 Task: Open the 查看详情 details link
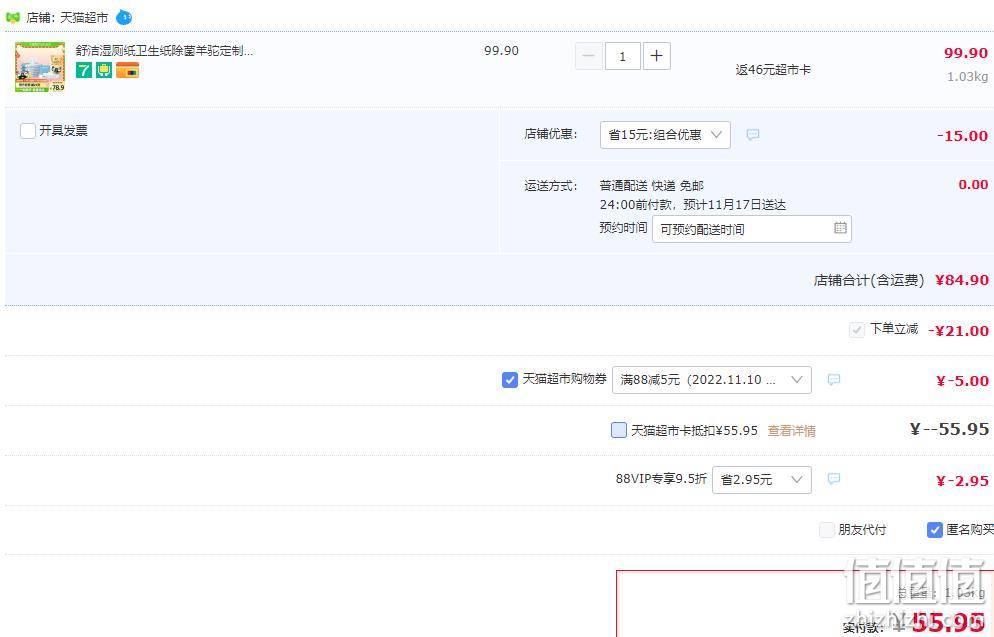tap(791, 431)
